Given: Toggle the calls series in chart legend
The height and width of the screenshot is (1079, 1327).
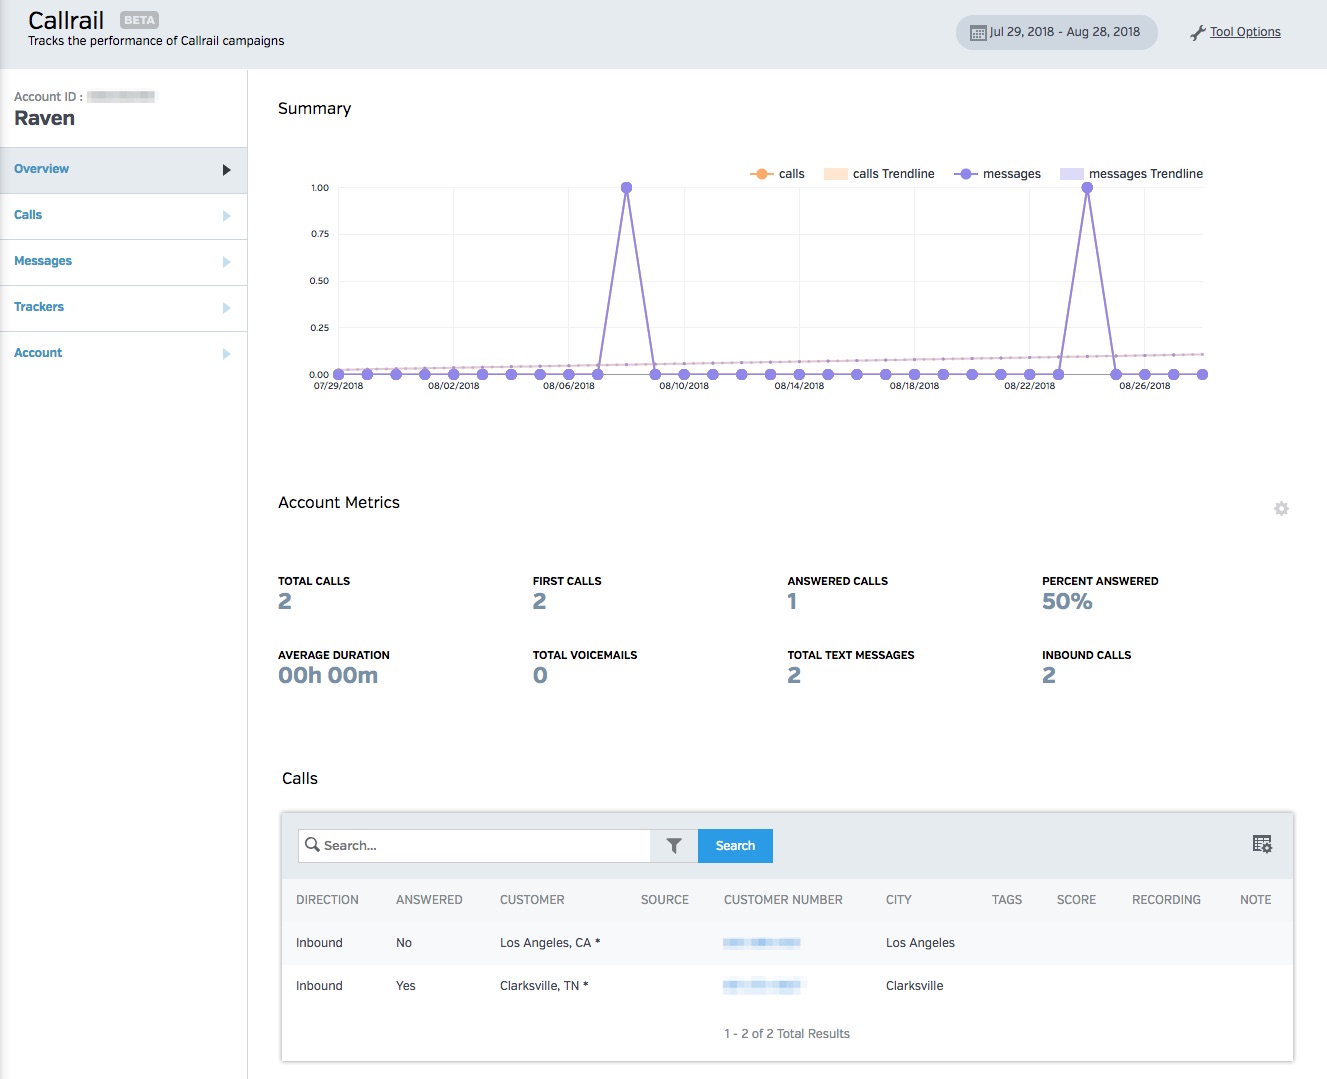Looking at the screenshot, I should (x=778, y=174).
